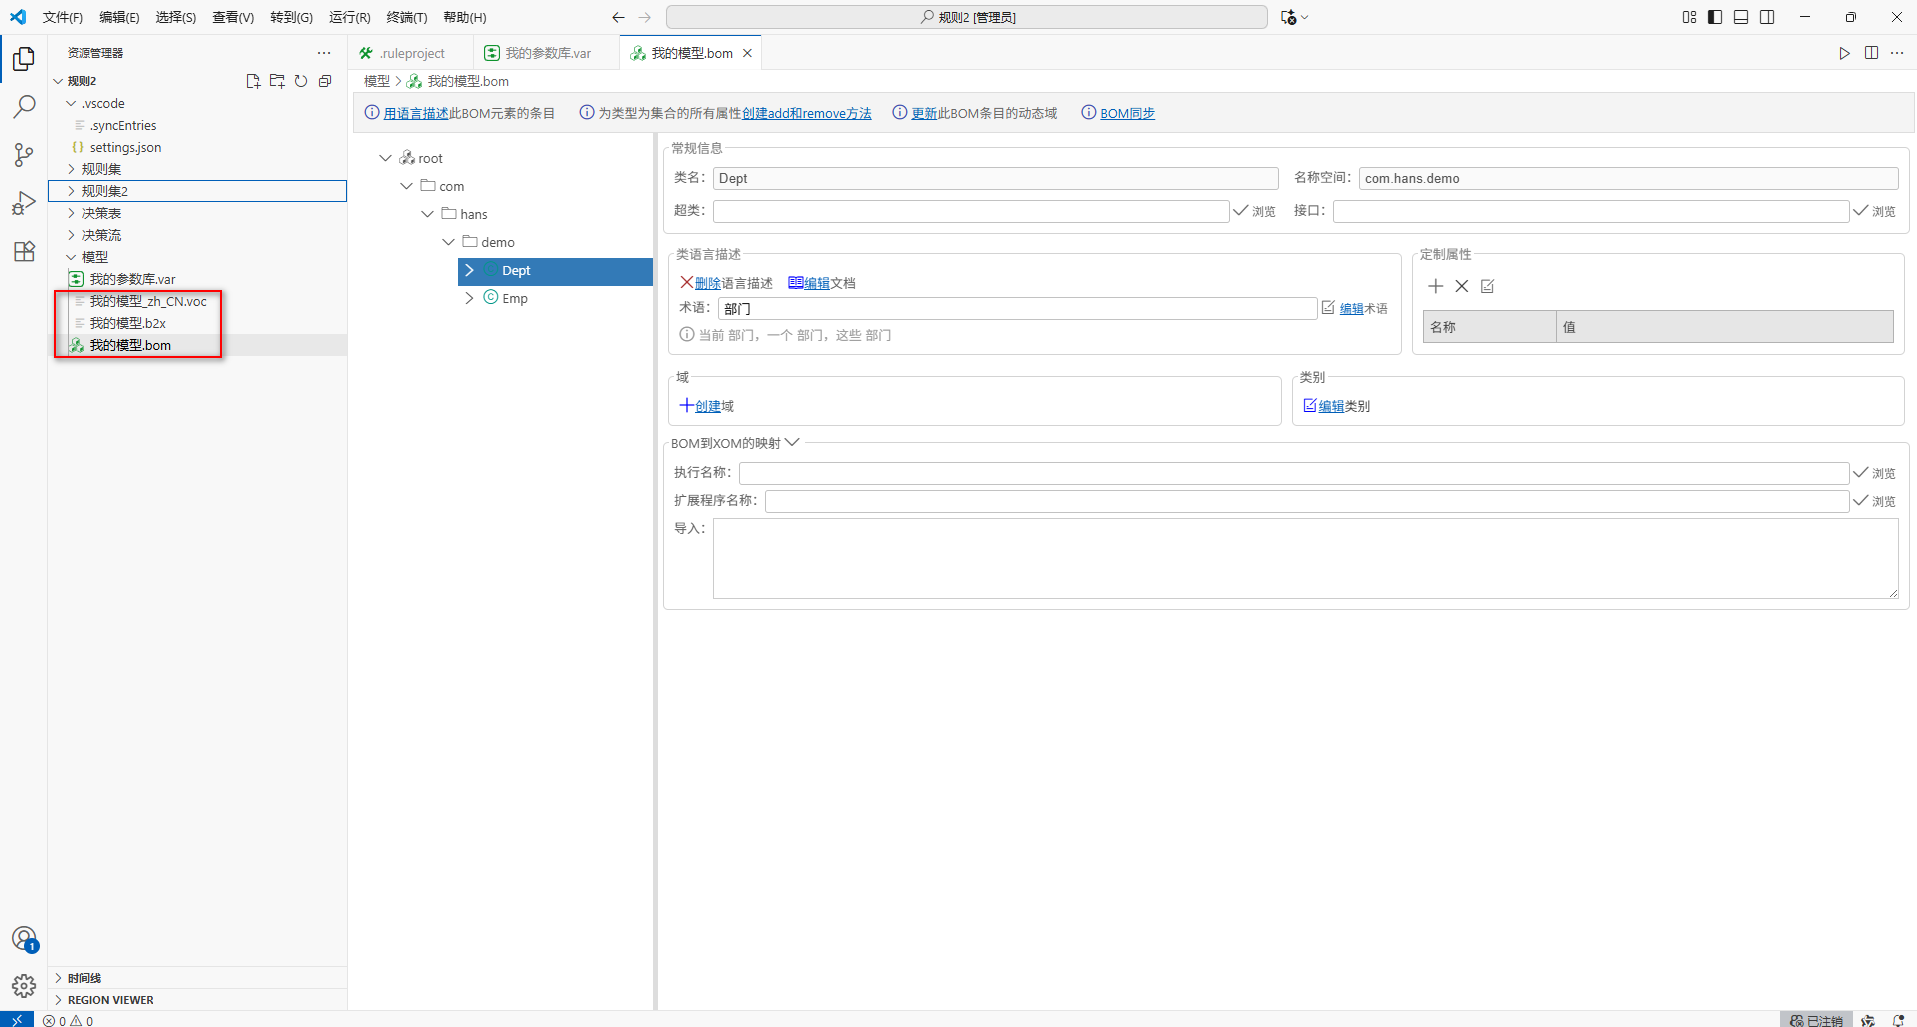Viewport: 1917px width, 1027px height.
Task: Open the Source Control view
Action: pos(24,155)
